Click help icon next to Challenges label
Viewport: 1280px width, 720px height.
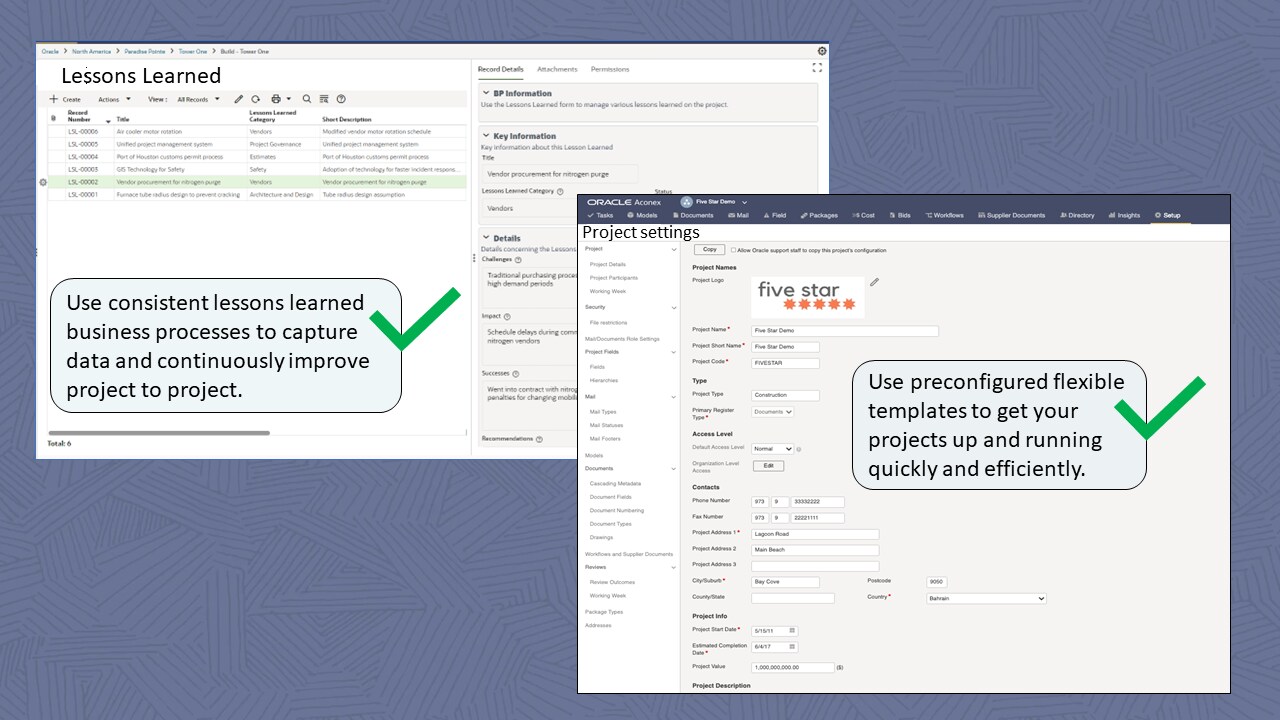pyautogui.click(x=518, y=259)
